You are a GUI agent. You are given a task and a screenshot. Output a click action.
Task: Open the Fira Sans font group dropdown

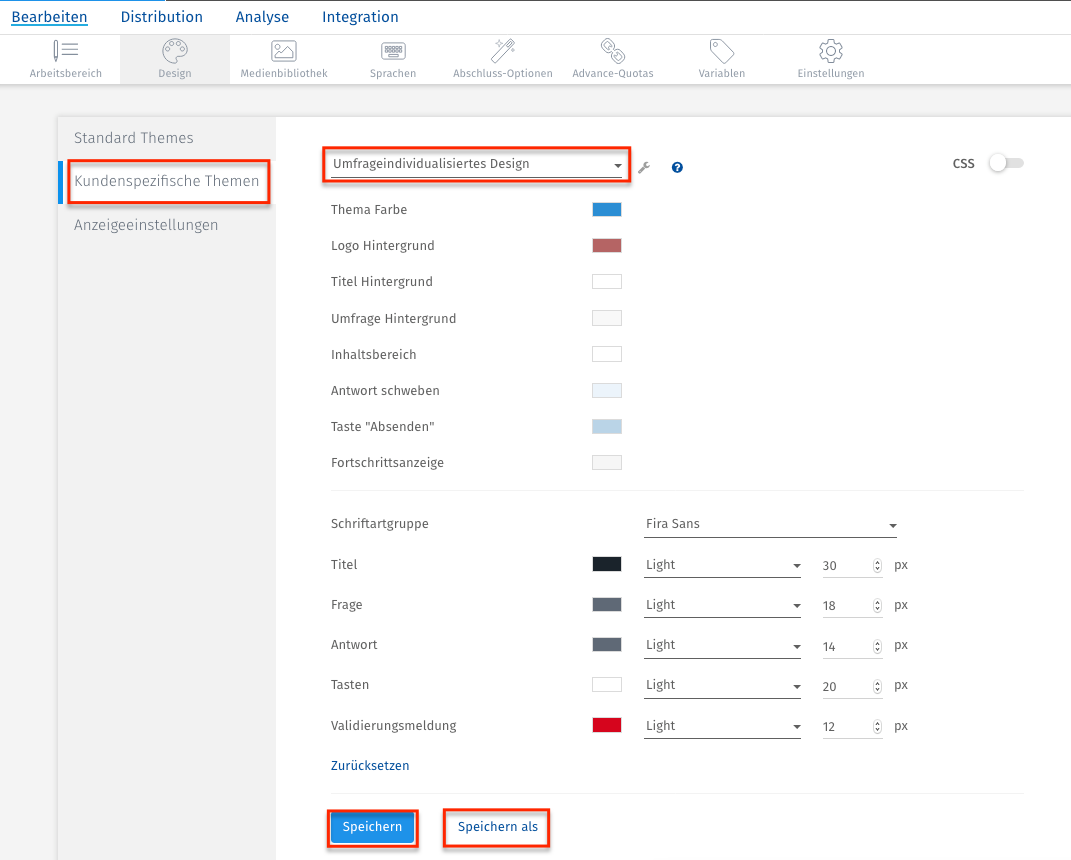pyautogui.click(x=770, y=525)
